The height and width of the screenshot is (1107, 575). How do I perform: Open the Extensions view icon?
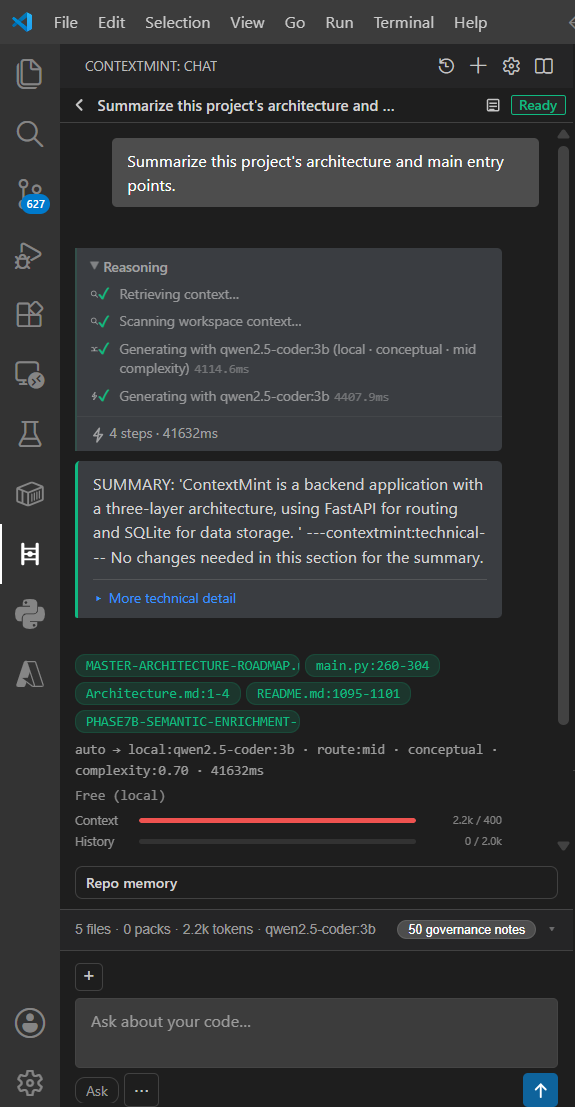click(30, 314)
